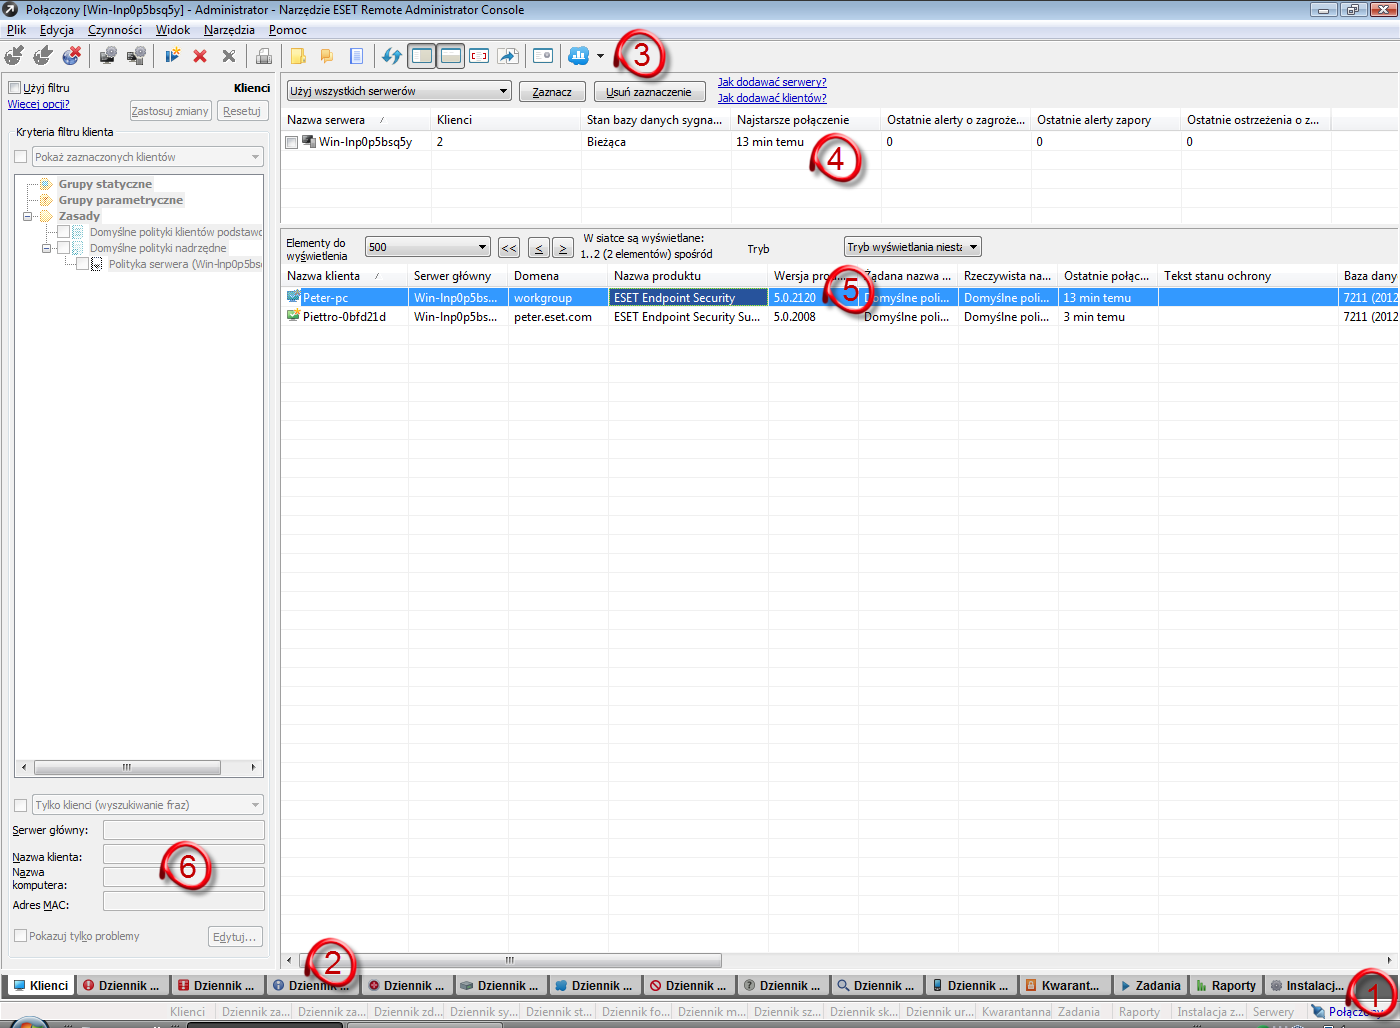Screen dimensions: 1400x1028
Task: Click the << first page button
Action: (509, 248)
